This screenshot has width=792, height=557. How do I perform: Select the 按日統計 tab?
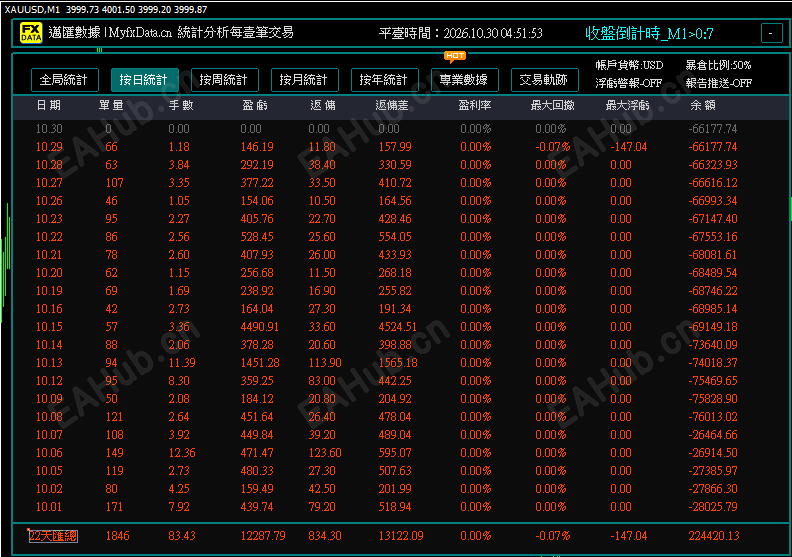144,80
